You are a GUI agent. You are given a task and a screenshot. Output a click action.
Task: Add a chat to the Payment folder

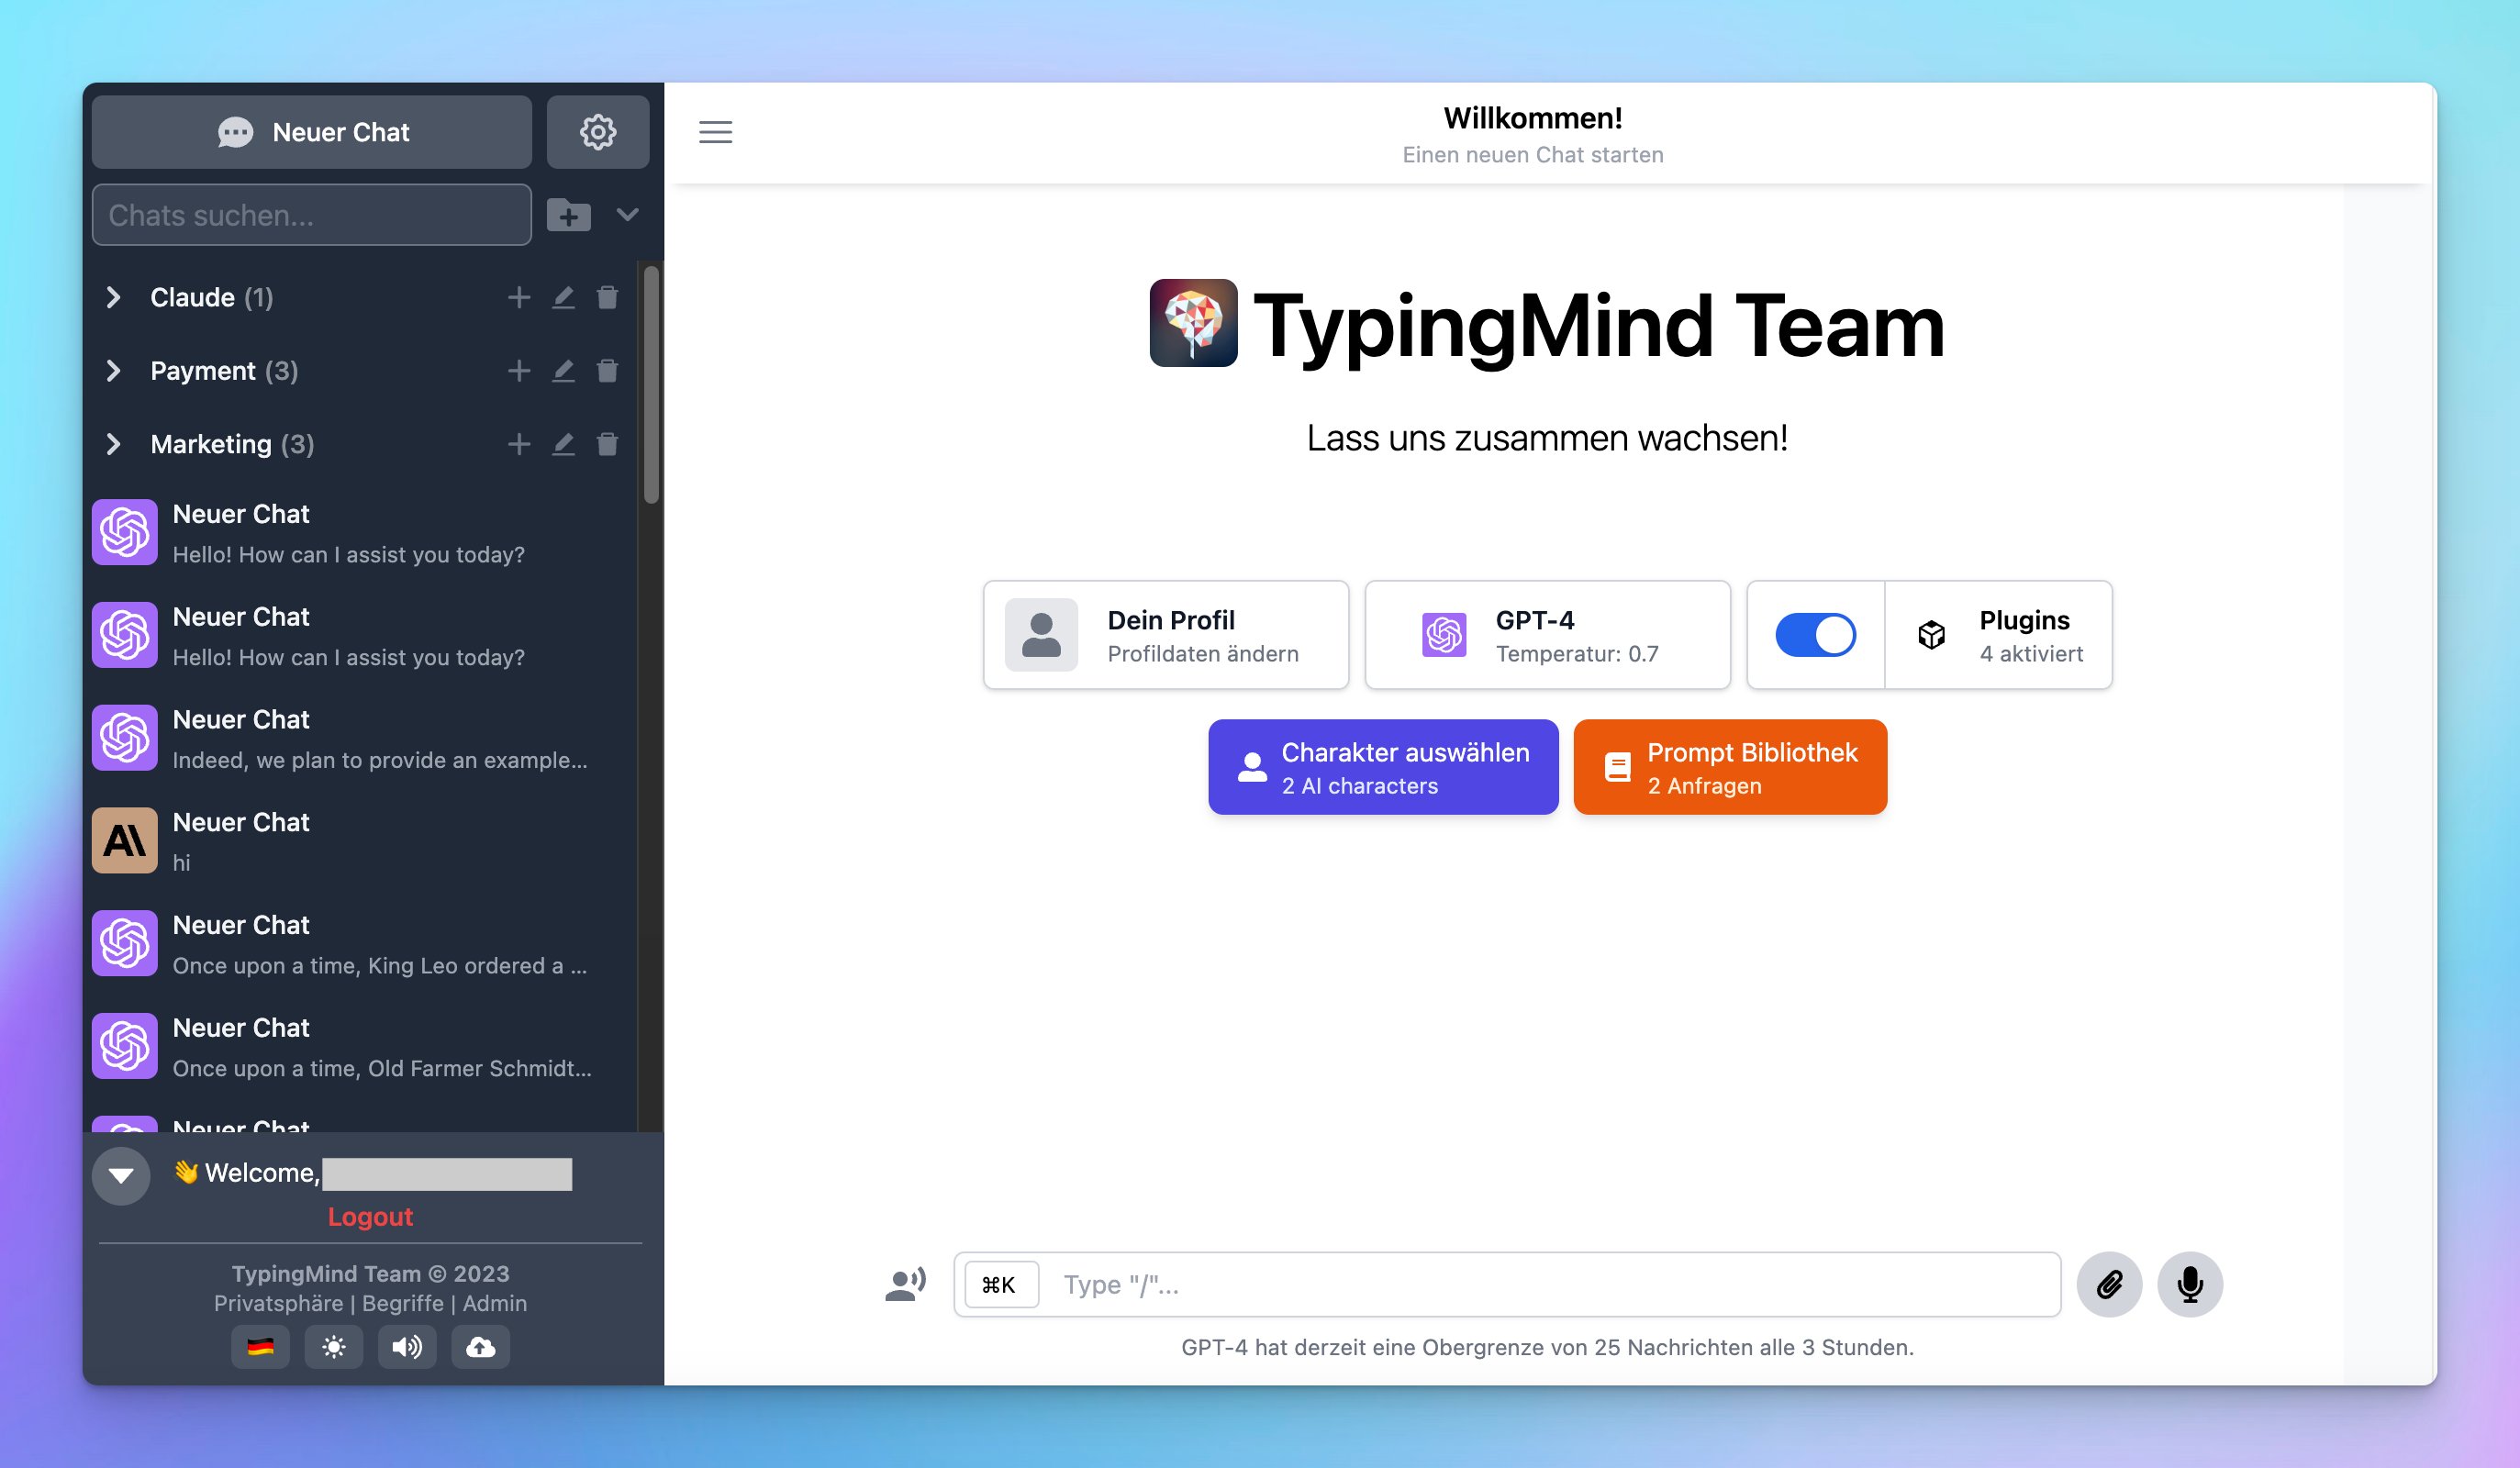[x=518, y=371]
